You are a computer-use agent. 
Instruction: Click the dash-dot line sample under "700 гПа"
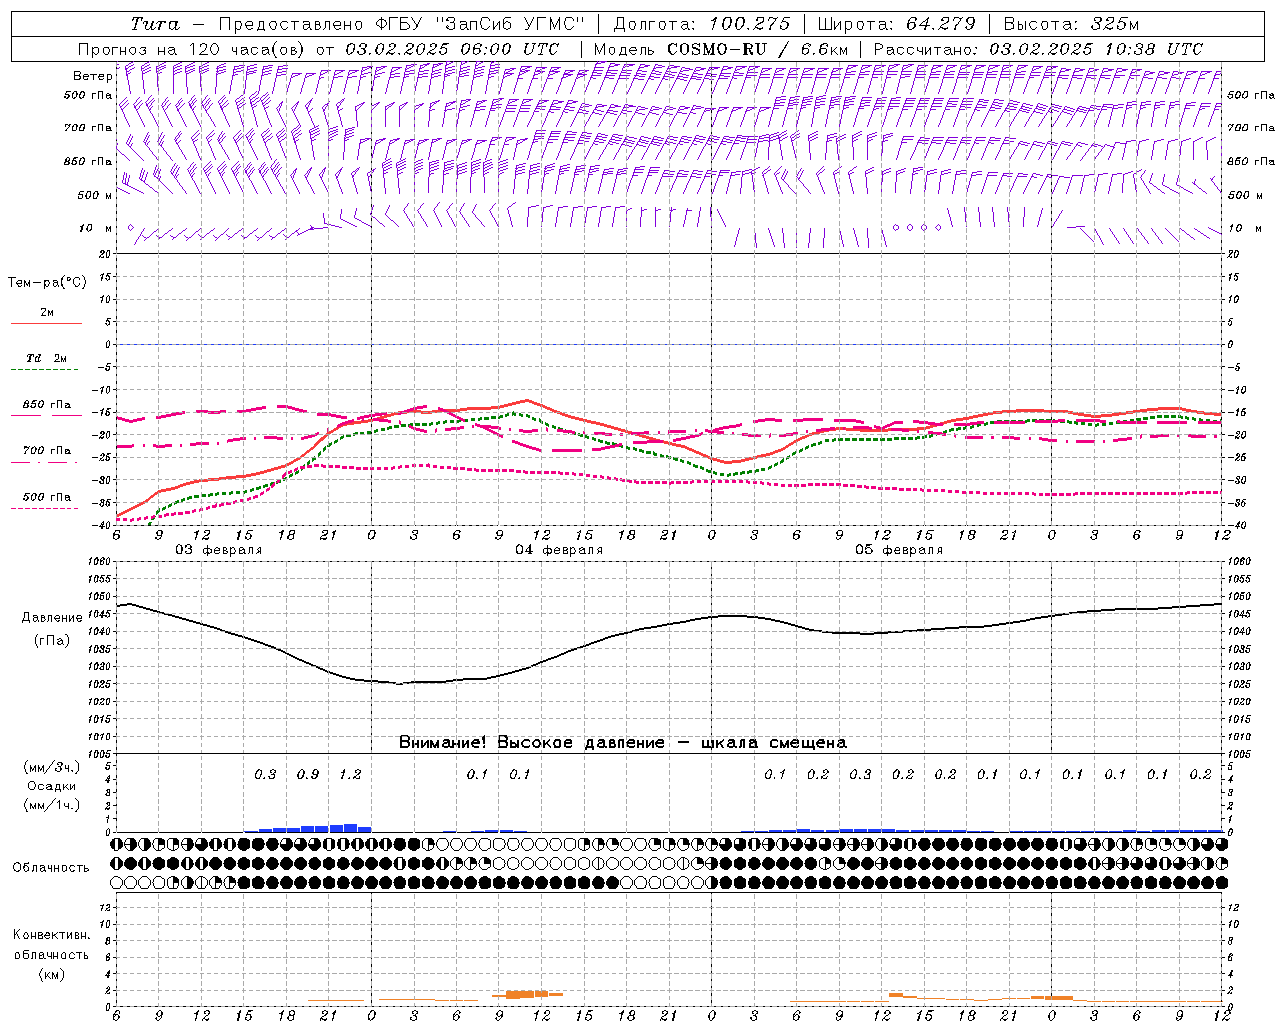pyautogui.click(x=45, y=462)
